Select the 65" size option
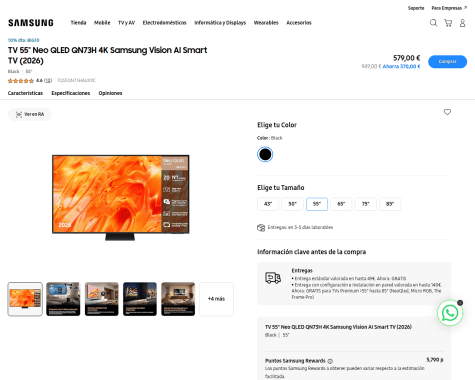Image resolution: width=475 pixels, height=380 pixels. click(341, 204)
